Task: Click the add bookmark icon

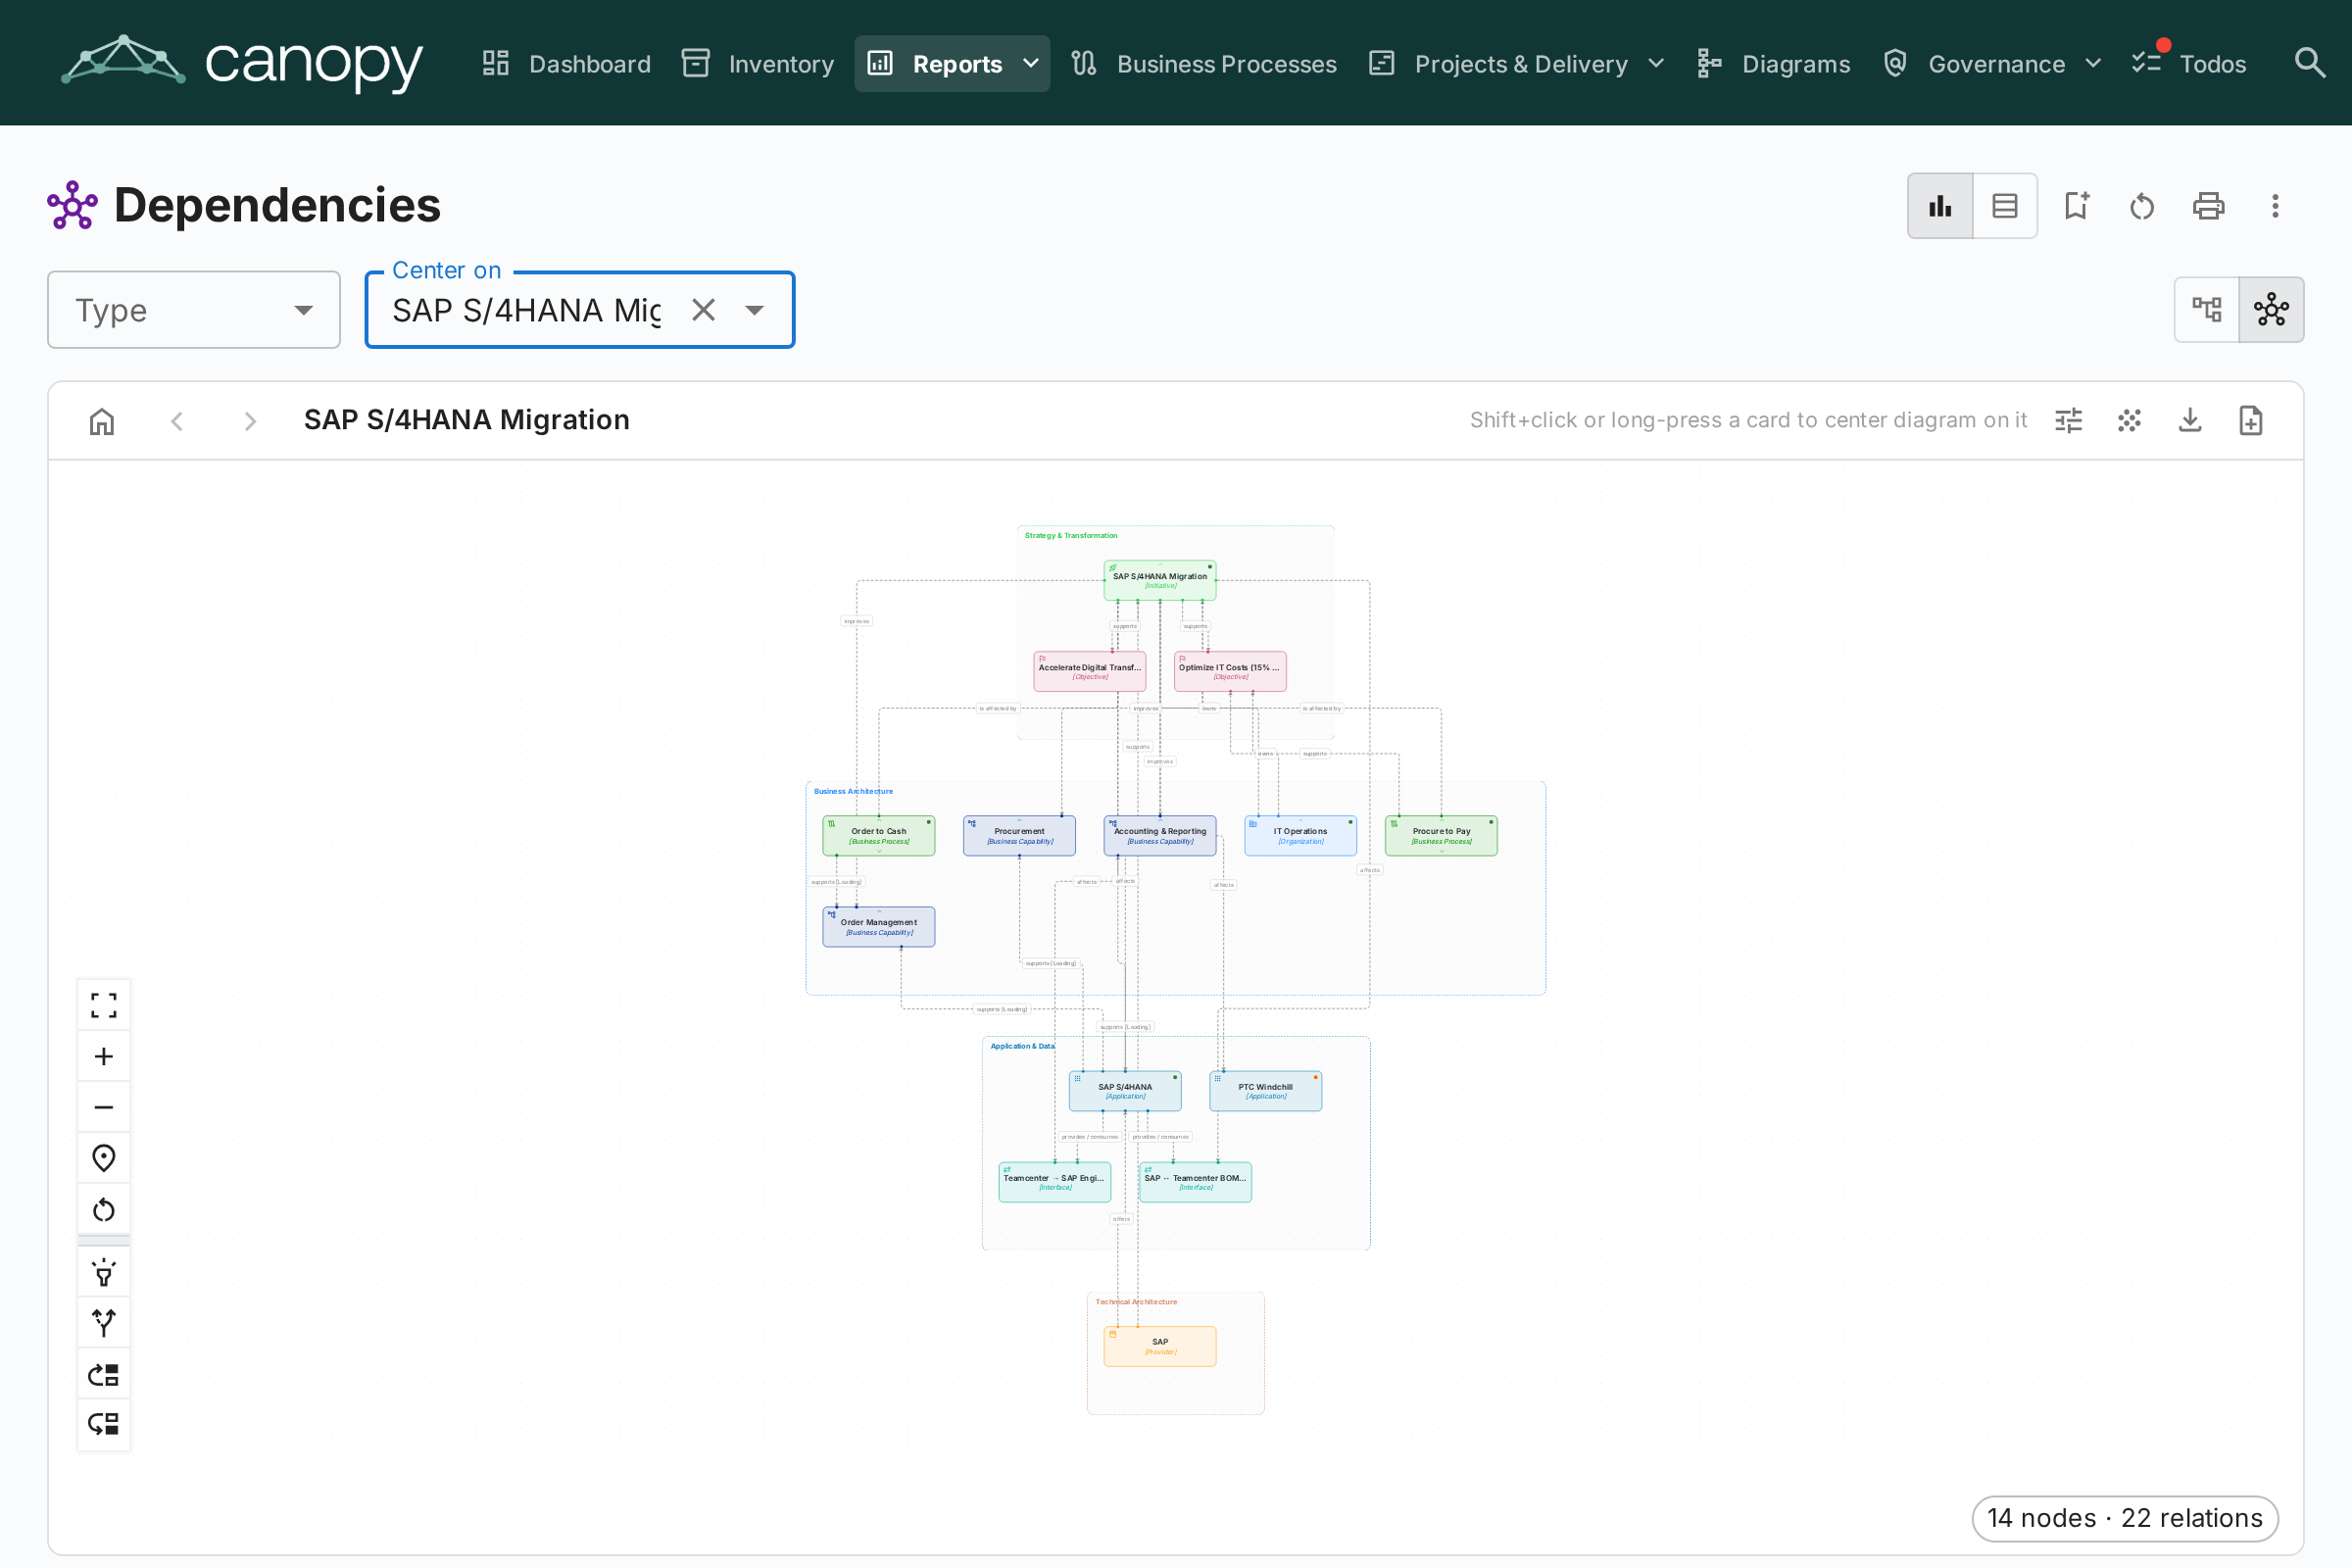Action: [2077, 206]
